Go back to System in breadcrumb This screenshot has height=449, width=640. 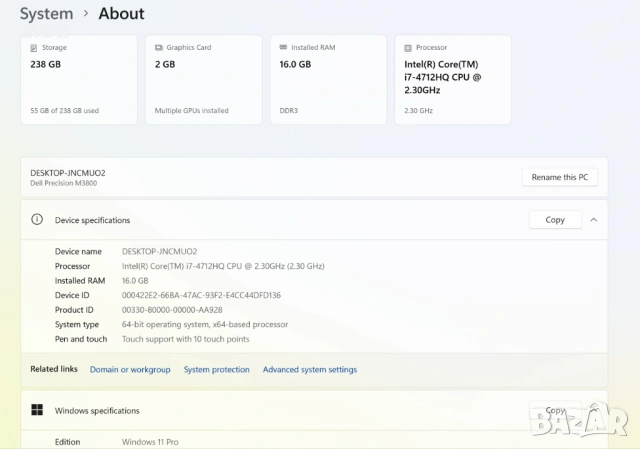[47, 13]
